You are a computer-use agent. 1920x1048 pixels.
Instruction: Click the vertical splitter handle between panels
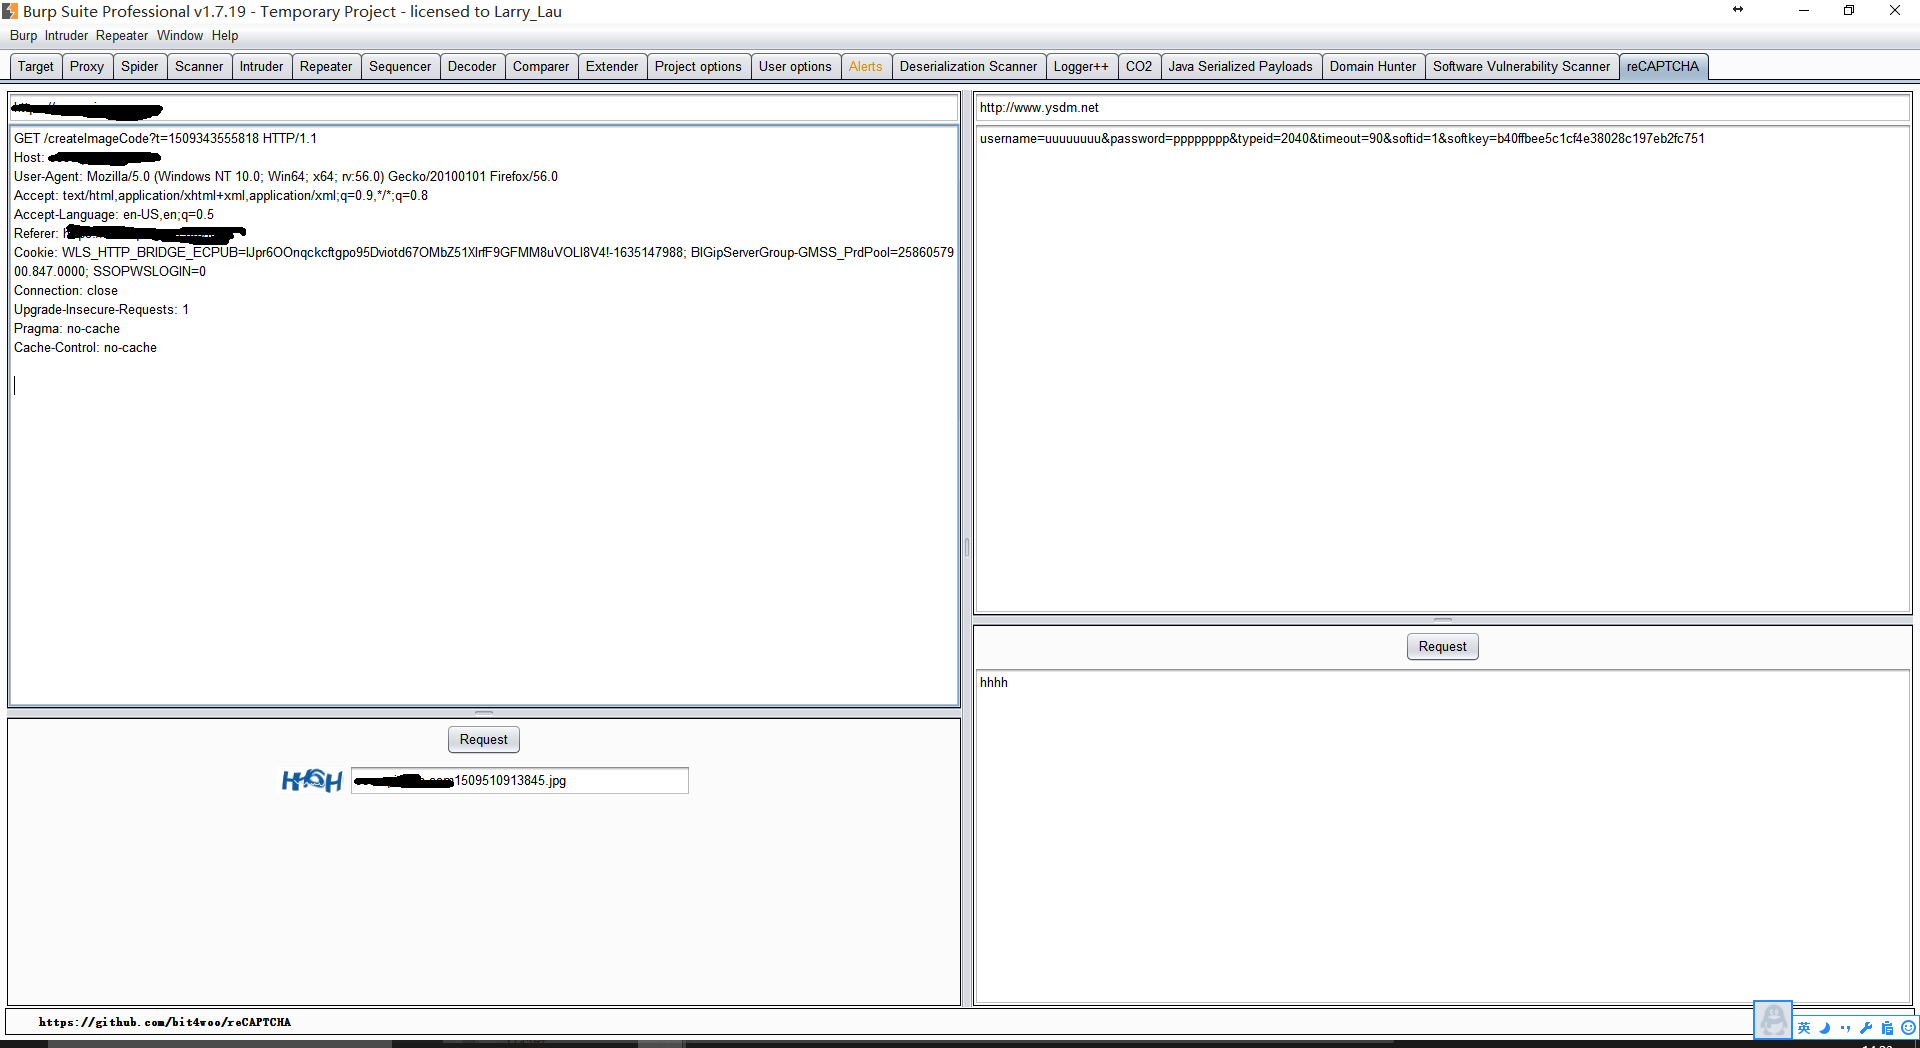pyautogui.click(x=967, y=548)
